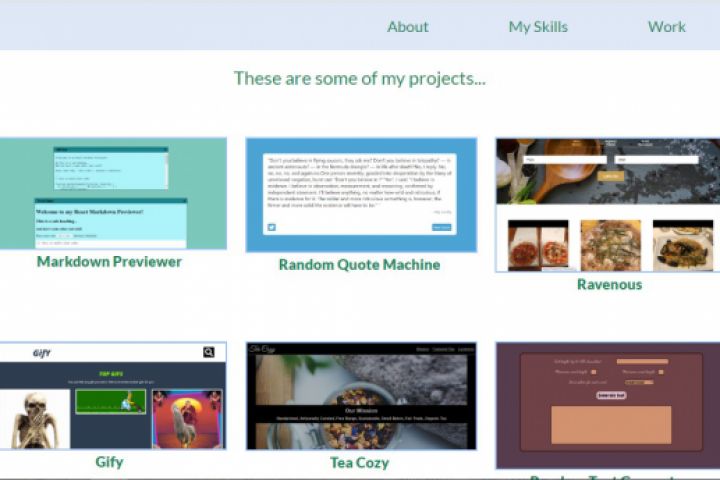Screen dimensions: 720x480
Task: Open the Ravenous project thumbnail
Action: (608, 205)
